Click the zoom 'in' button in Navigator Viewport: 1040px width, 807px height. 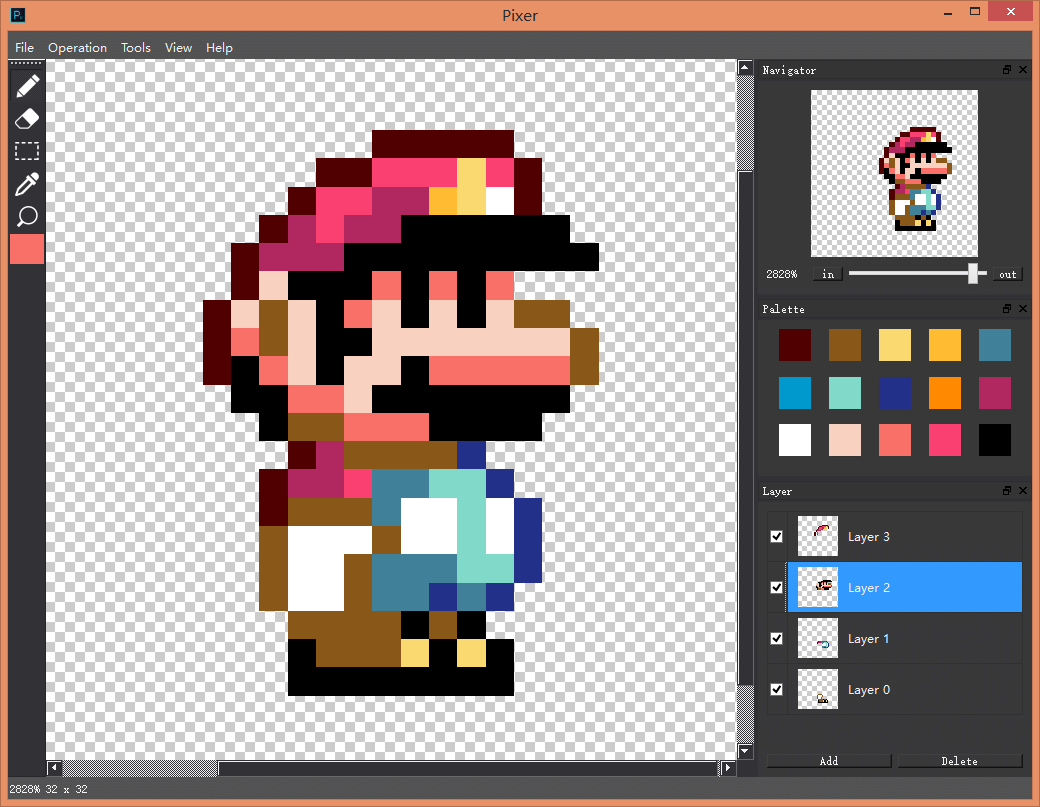[x=828, y=274]
